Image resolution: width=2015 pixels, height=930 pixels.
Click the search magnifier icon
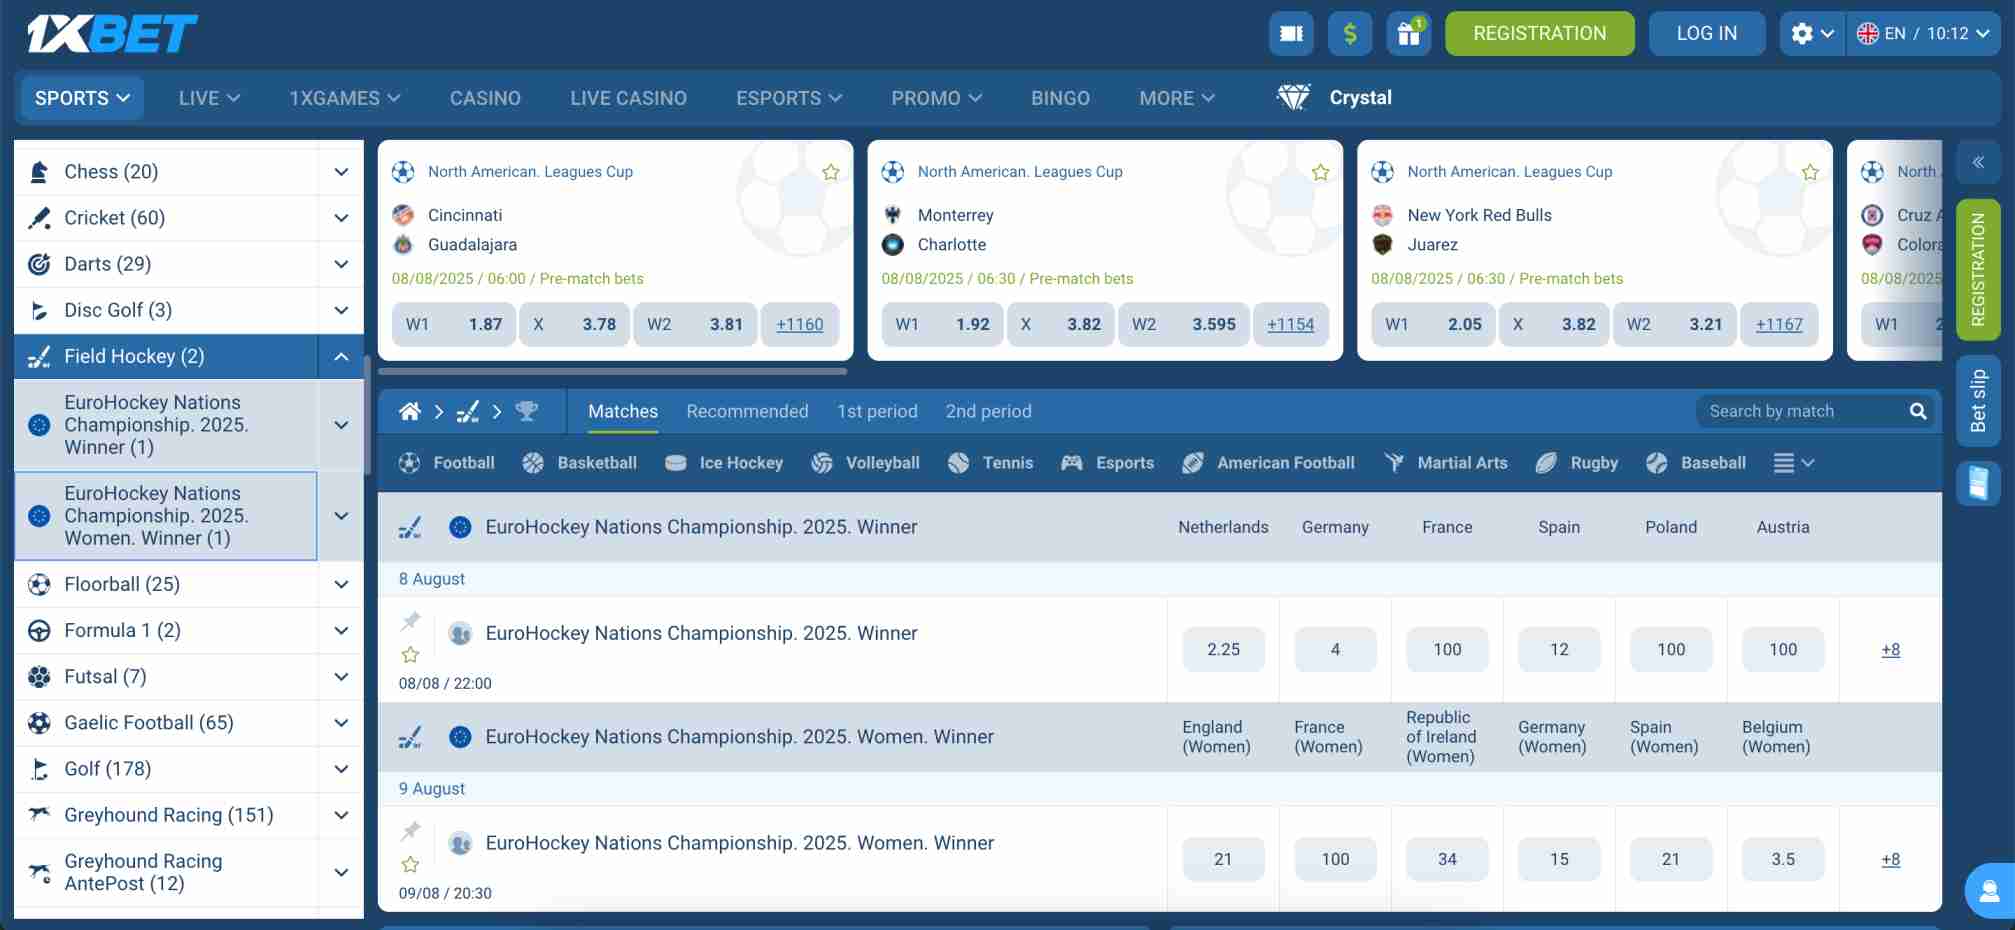point(1918,411)
